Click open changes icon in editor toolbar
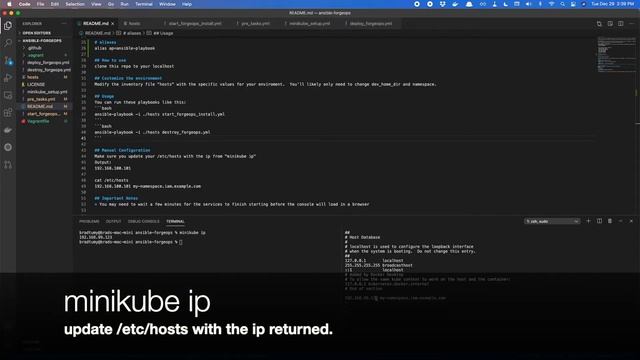 point(599,24)
